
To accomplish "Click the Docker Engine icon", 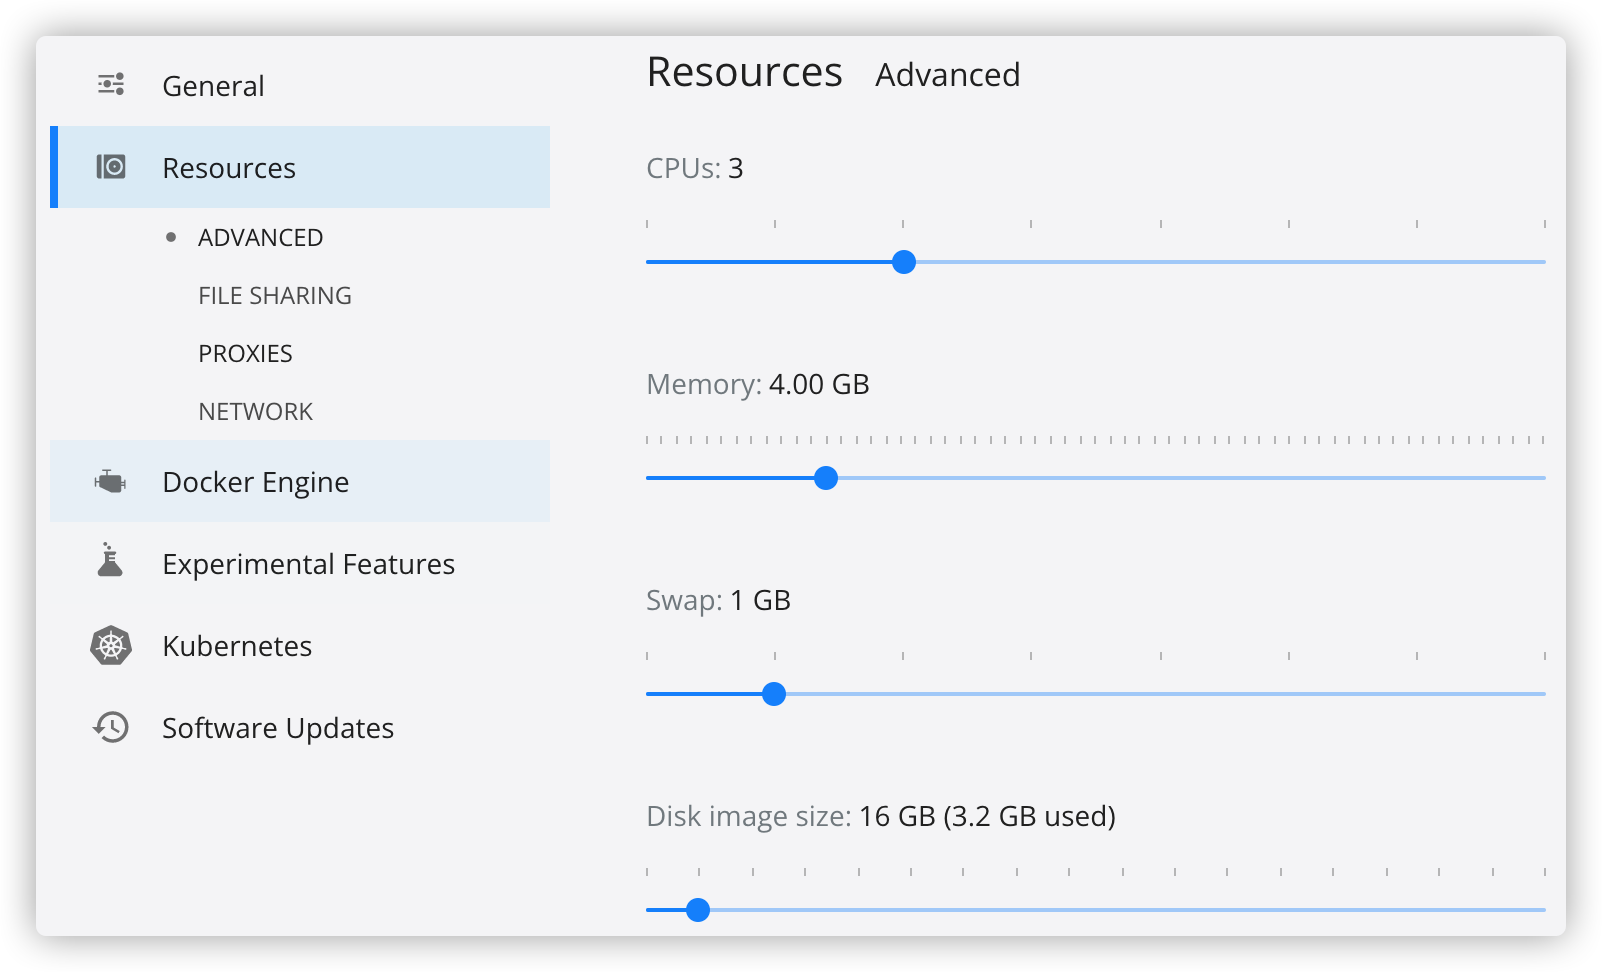I will tap(110, 481).
